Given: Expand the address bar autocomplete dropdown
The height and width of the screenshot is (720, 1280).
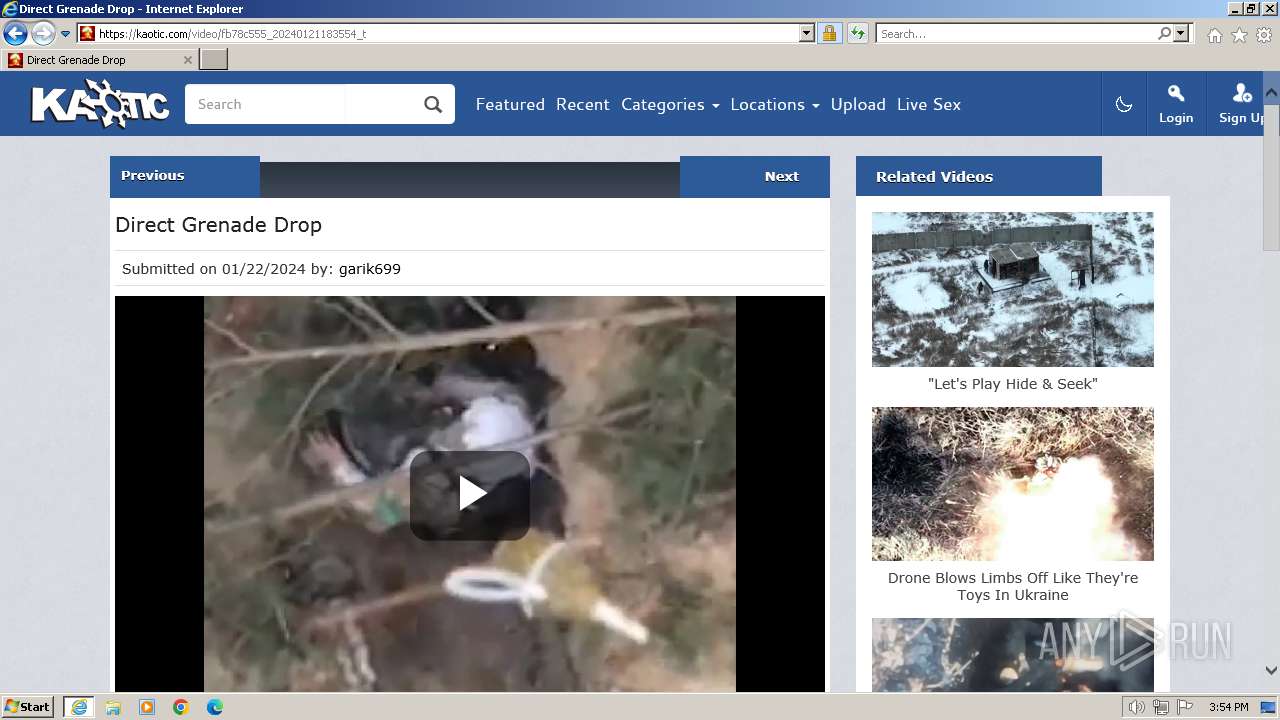Looking at the screenshot, I should 807,33.
